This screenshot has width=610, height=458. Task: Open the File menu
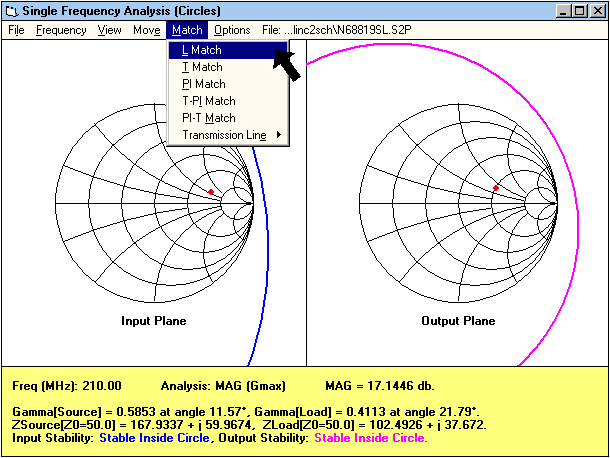pyautogui.click(x=16, y=30)
